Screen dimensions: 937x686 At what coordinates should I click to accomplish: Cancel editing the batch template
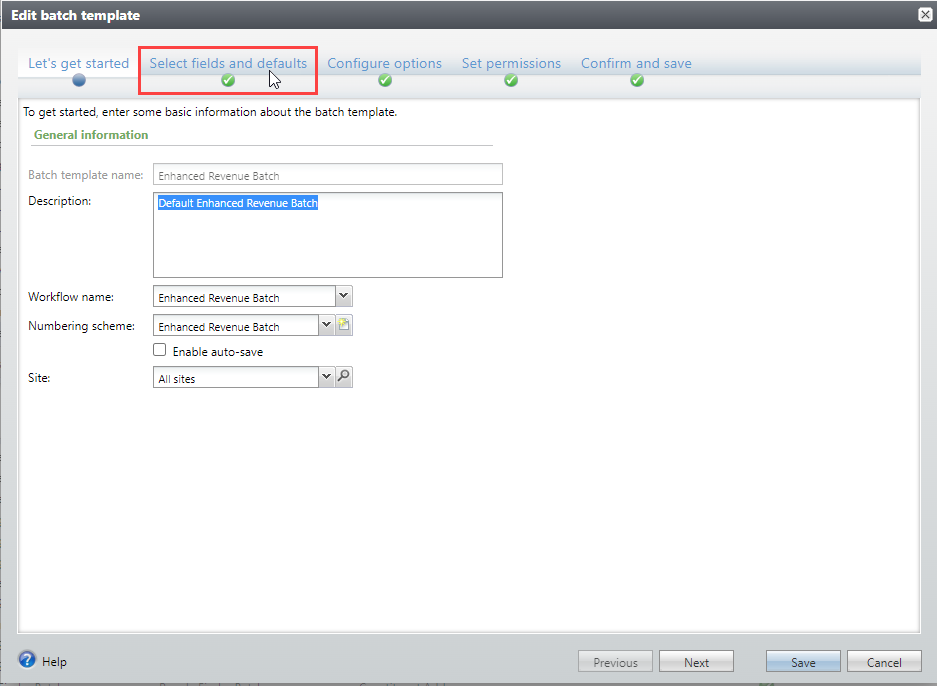pos(883,662)
